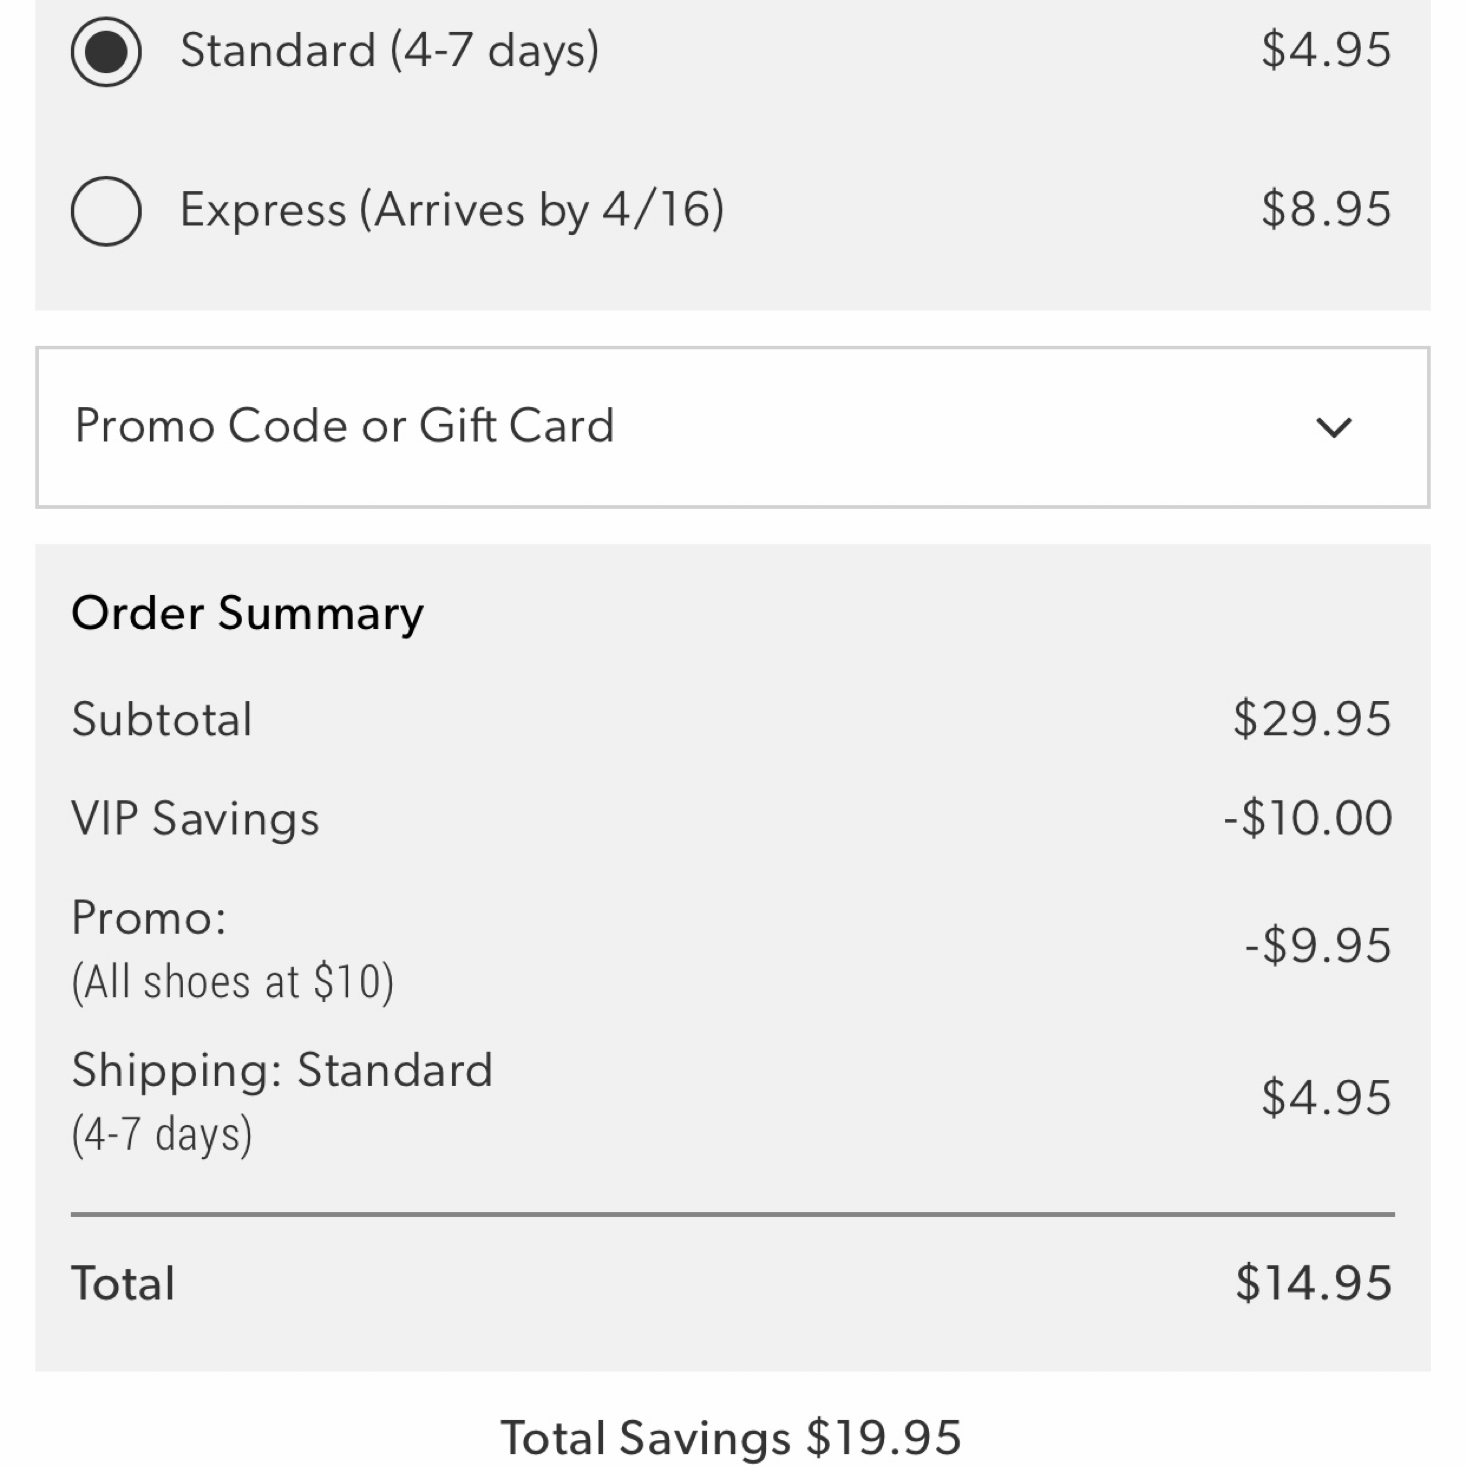The height and width of the screenshot is (1466, 1466).
Task: Click the Standard (4-7 days) shipping label
Action: click(x=390, y=50)
